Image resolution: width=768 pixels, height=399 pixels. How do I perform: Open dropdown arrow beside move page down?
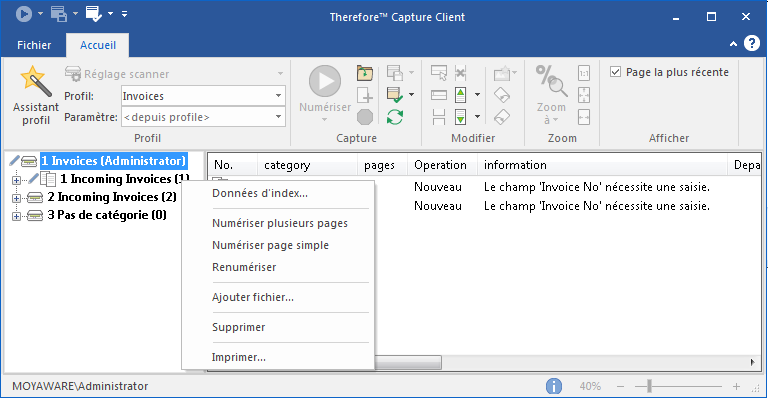[x=477, y=117]
